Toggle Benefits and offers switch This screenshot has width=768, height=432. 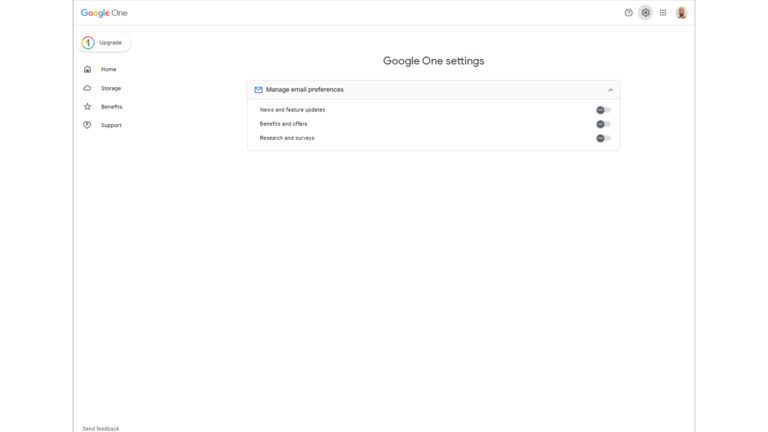tap(603, 124)
